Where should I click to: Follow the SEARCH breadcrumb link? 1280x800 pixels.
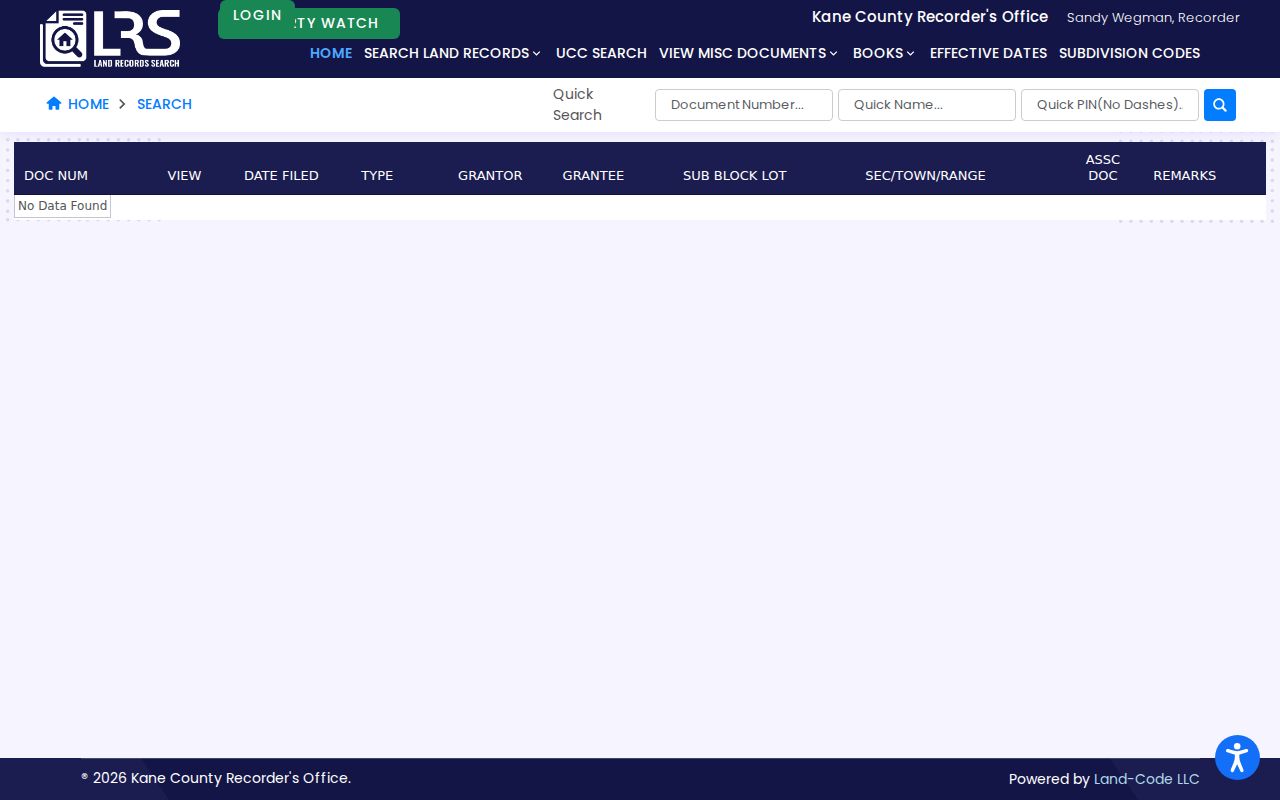(164, 104)
